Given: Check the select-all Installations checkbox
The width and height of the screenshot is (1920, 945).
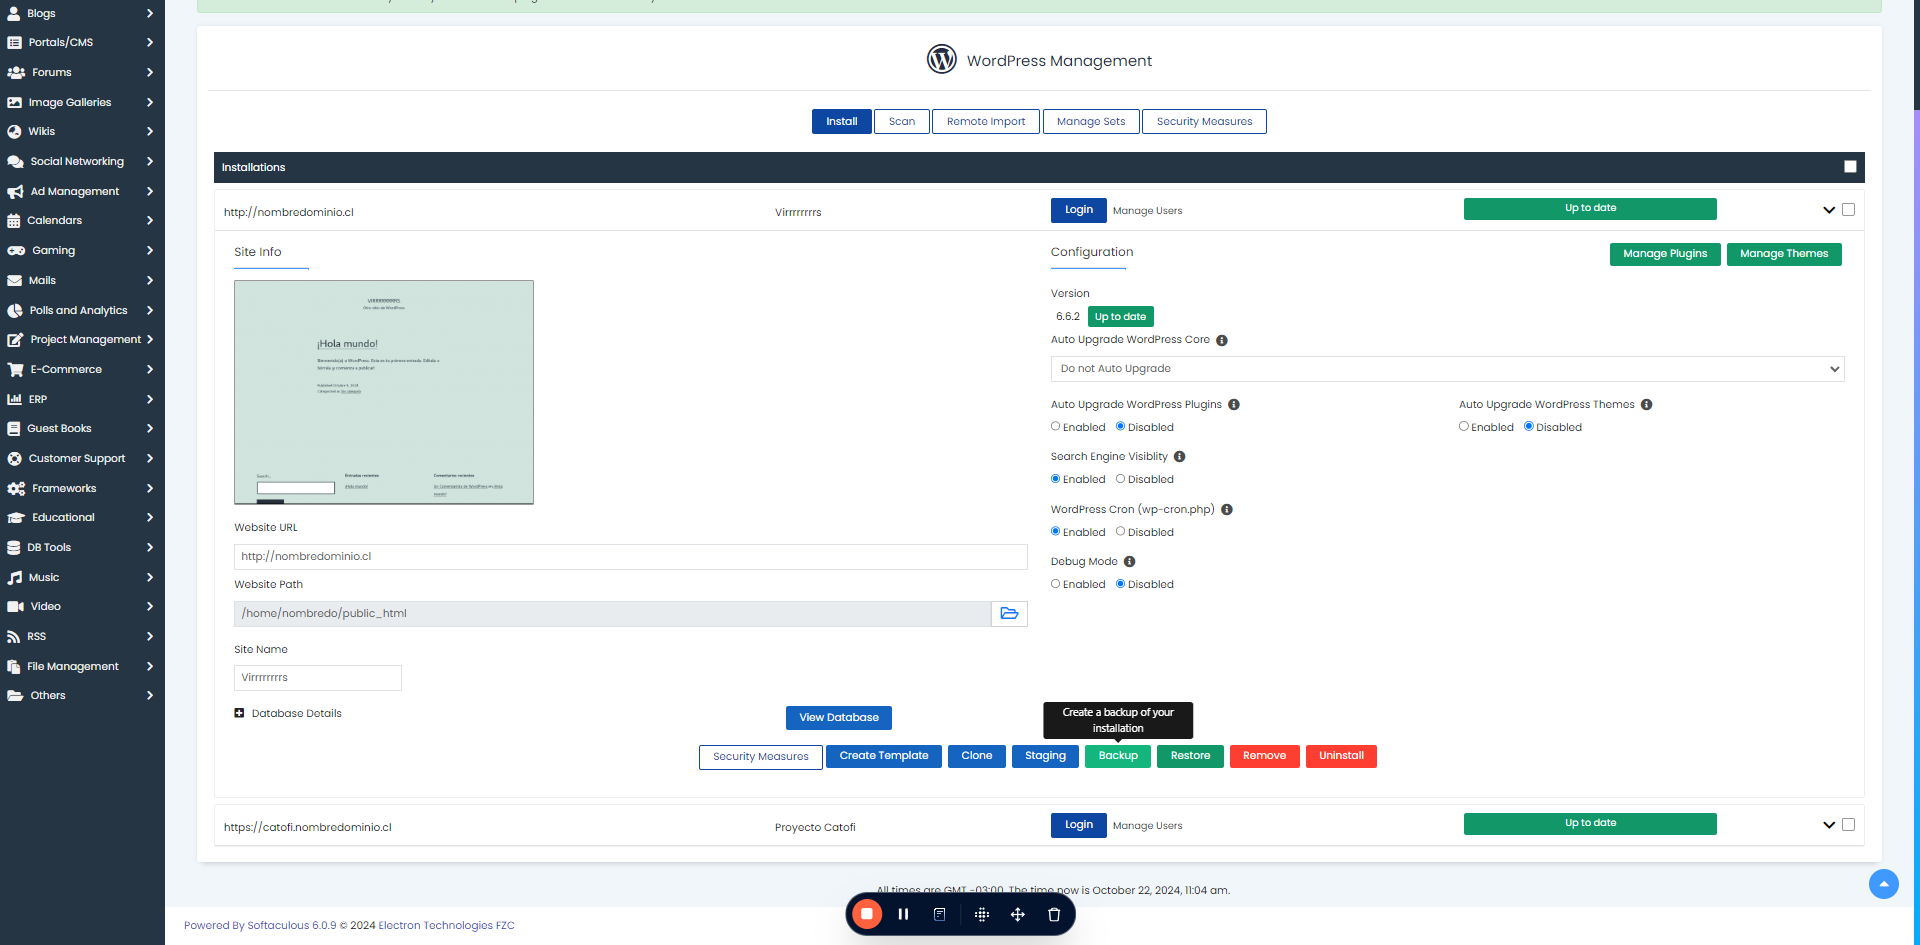Looking at the screenshot, I should pyautogui.click(x=1850, y=167).
